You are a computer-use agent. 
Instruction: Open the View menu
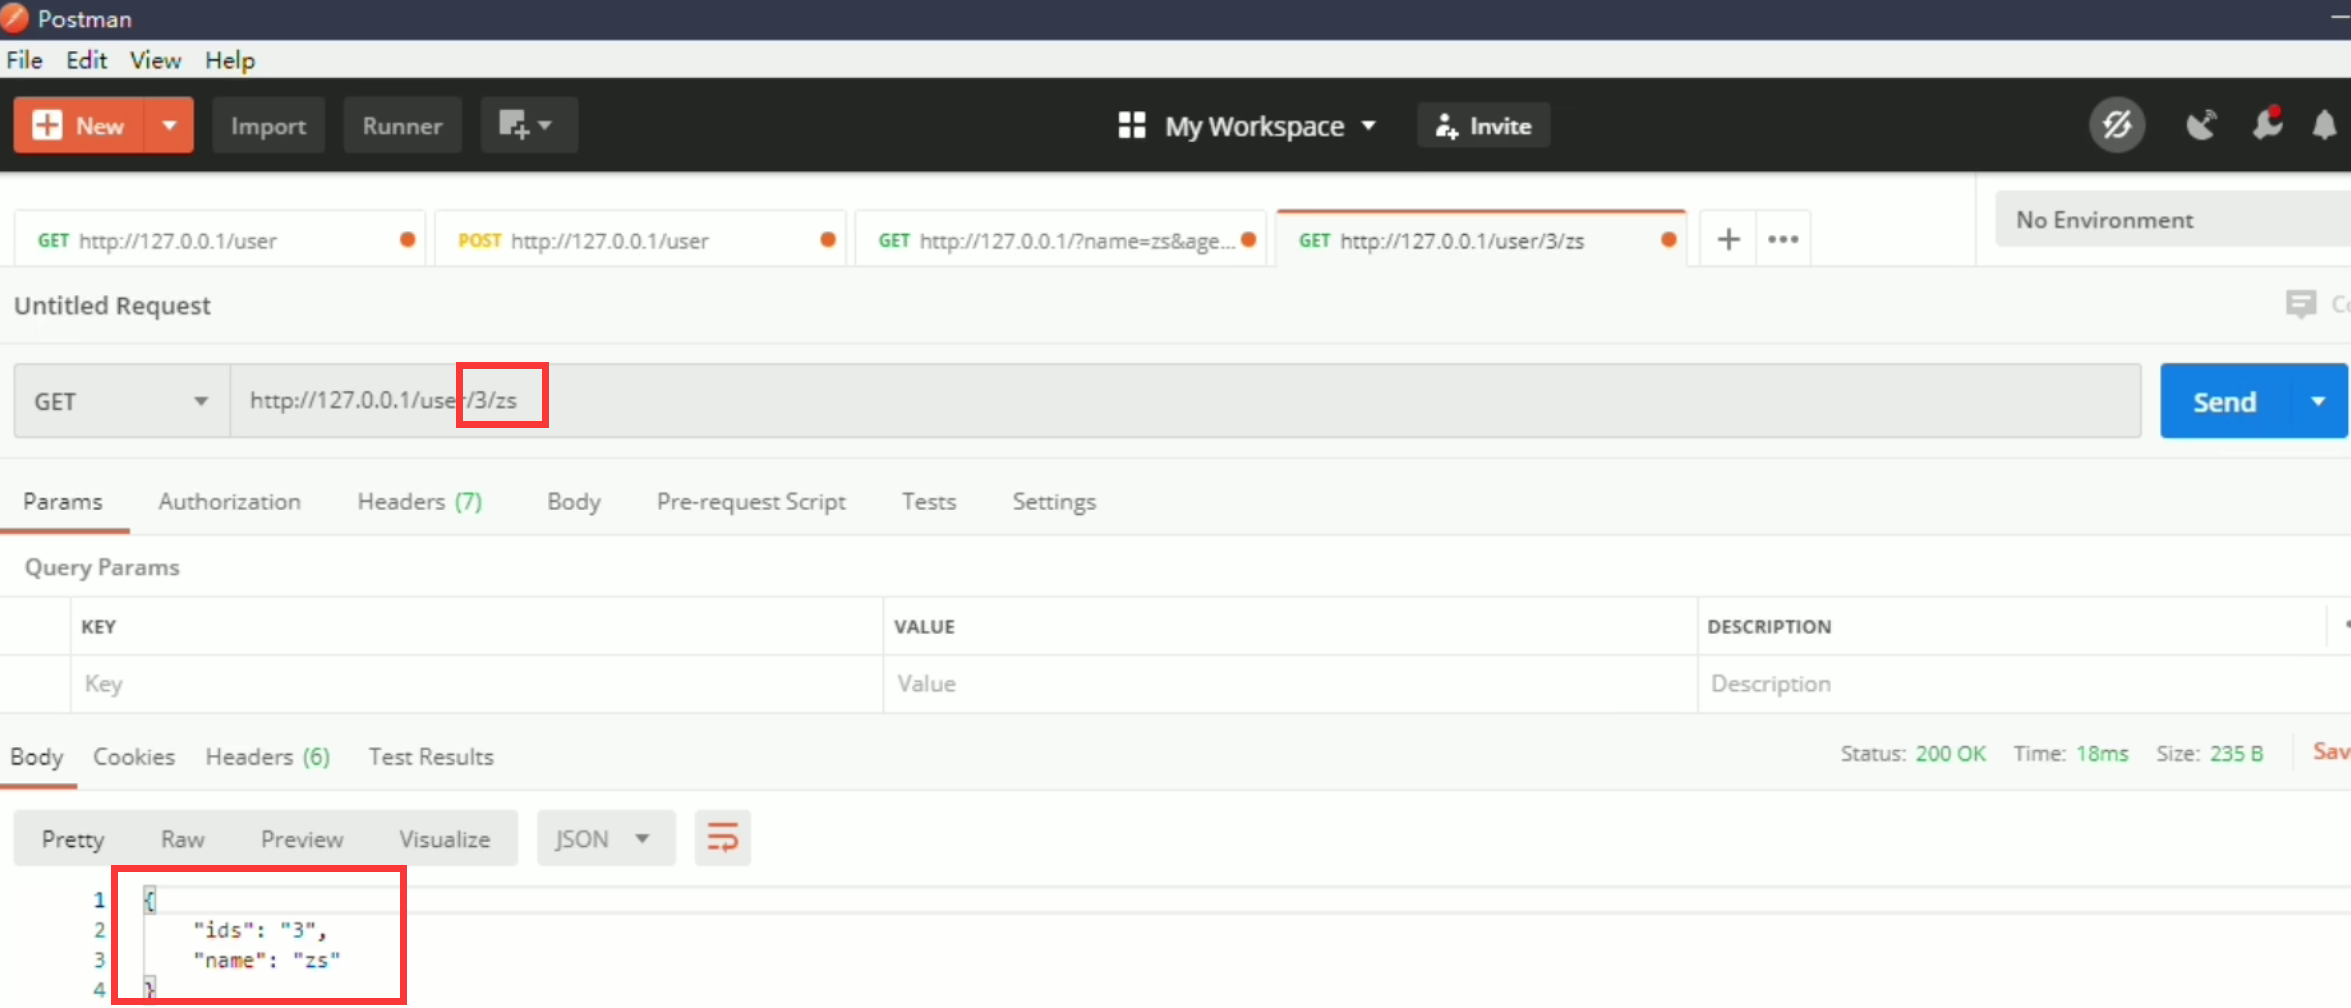(155, 60)
